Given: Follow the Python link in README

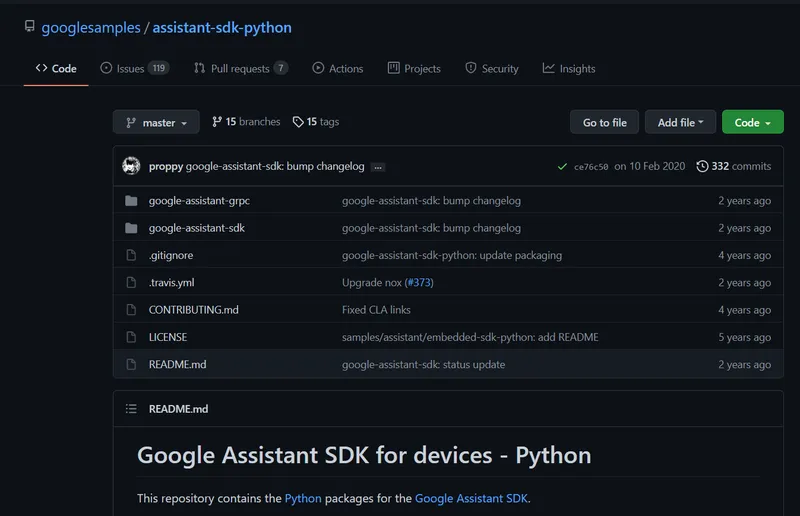Looking at the screenshot, I should pyautogui.click(x=303, y=498).
